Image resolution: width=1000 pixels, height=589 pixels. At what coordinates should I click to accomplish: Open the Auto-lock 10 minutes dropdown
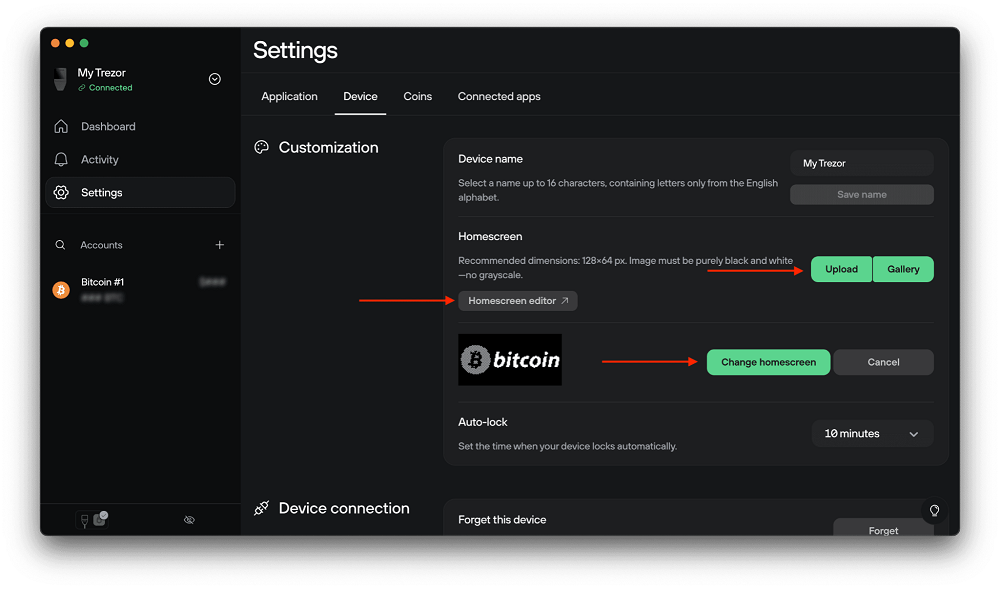pyautogui.click(x=872, y=433)
